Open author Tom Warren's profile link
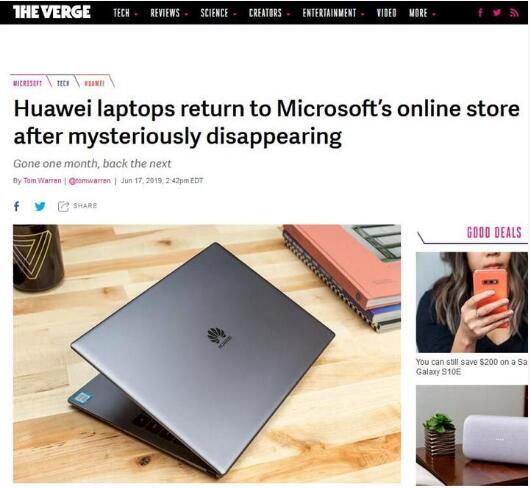 coord(42,180)
